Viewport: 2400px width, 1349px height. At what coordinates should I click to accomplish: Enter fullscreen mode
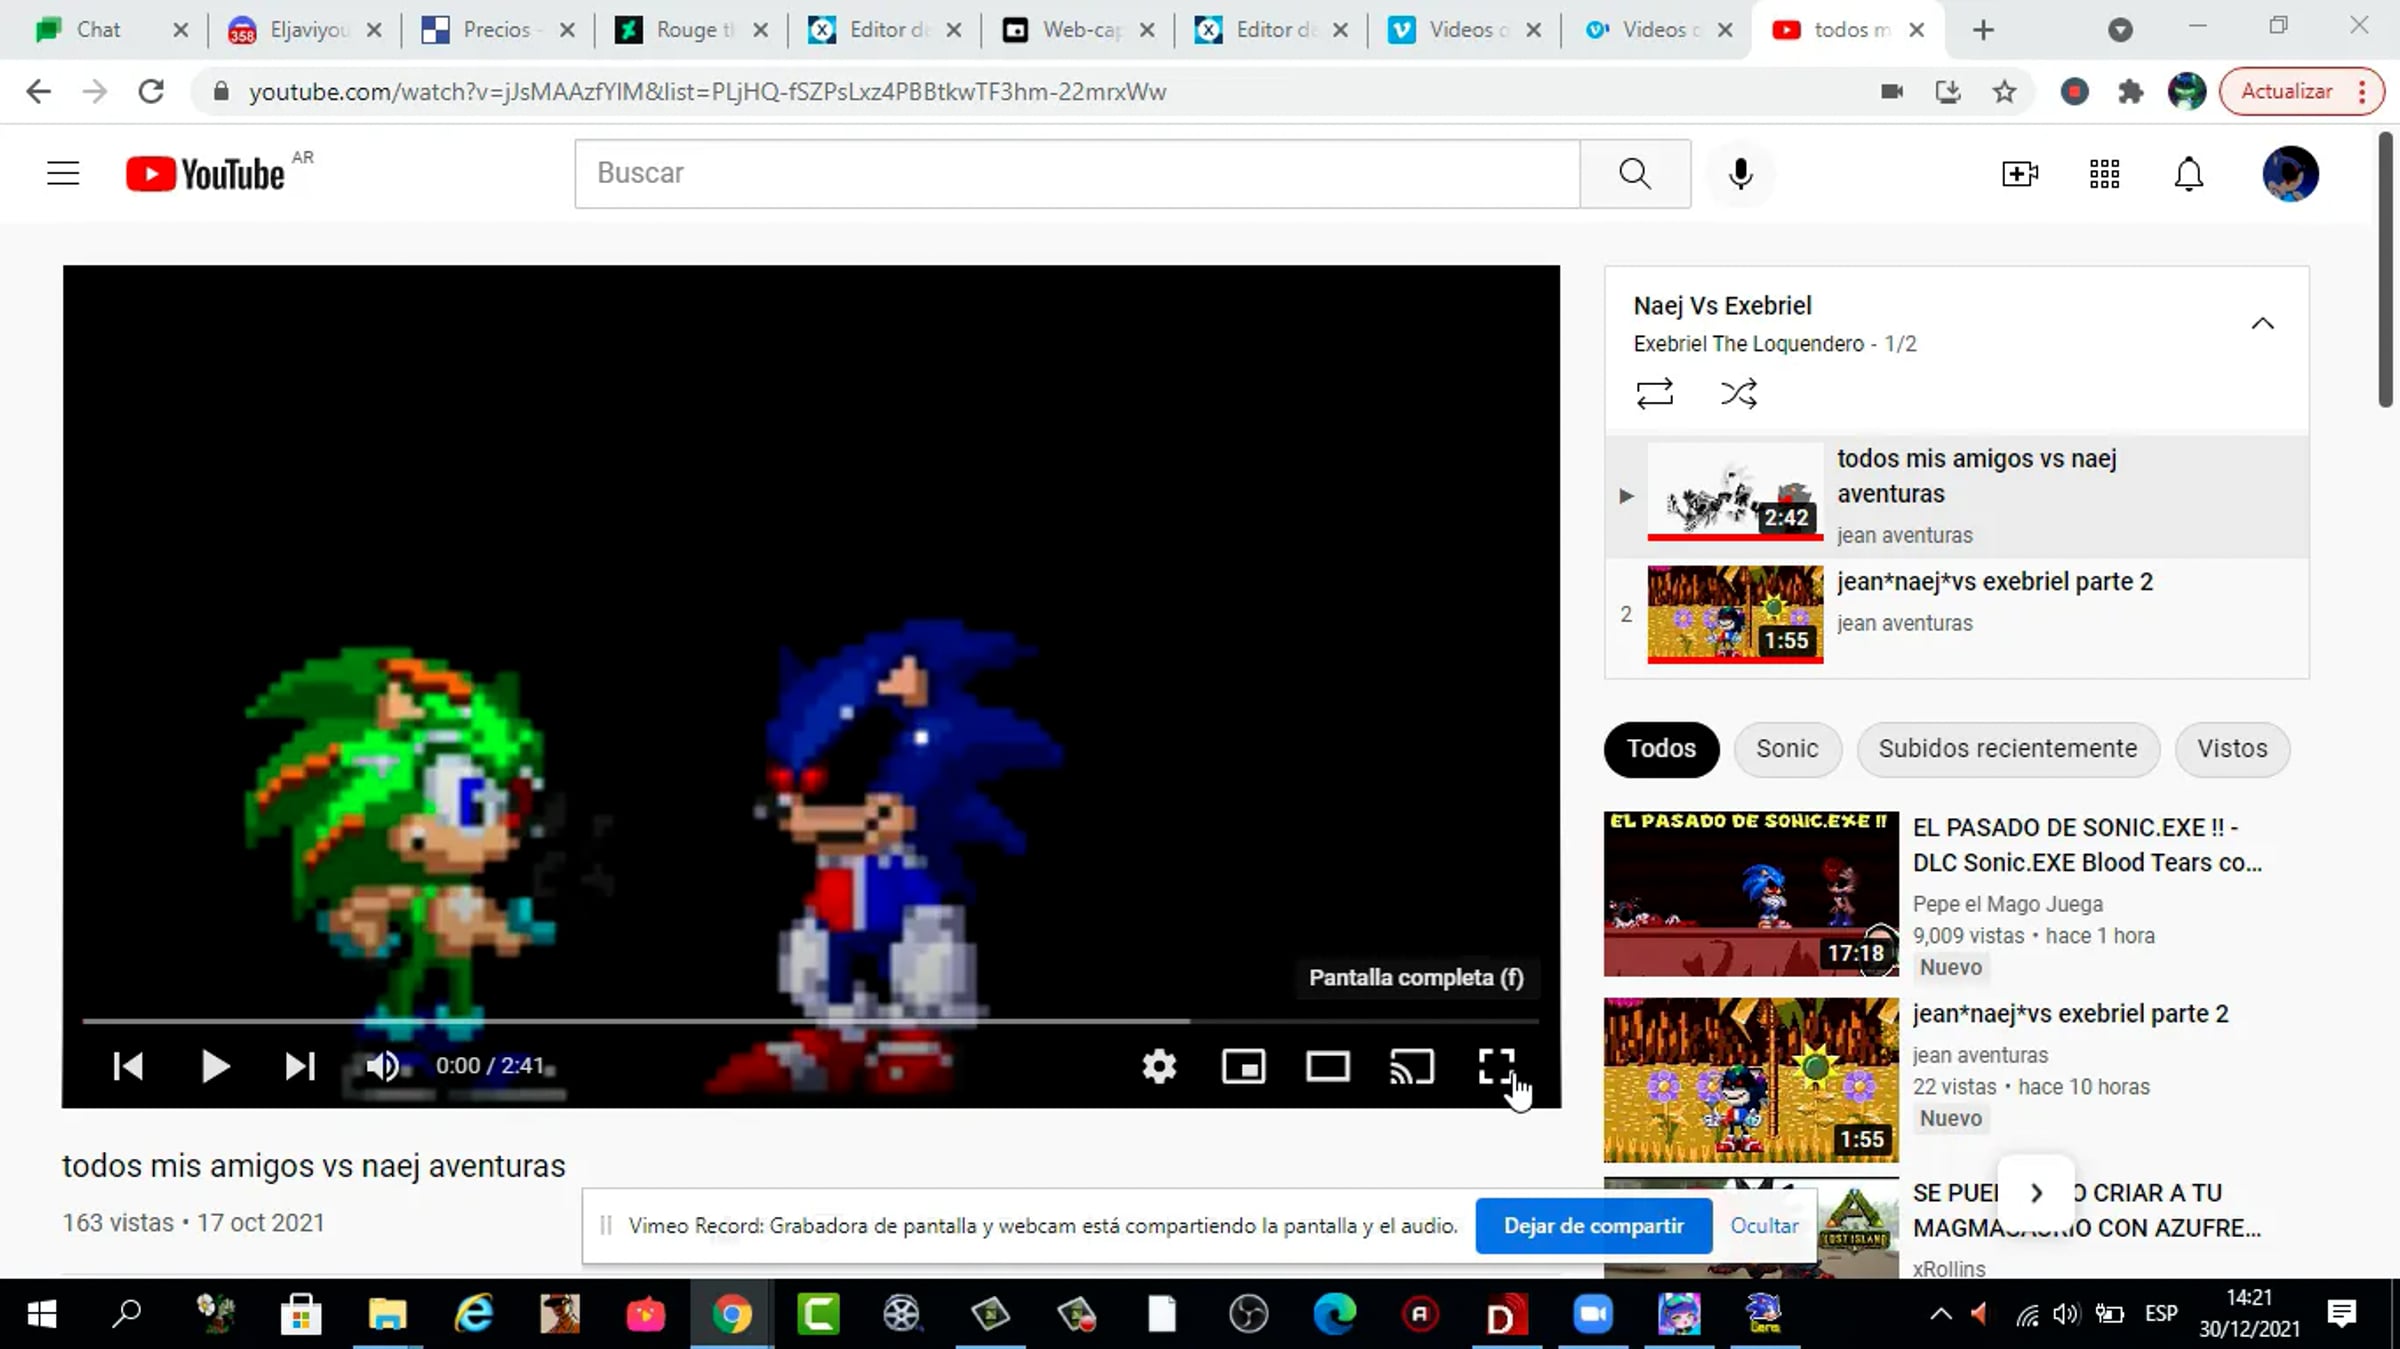(1496, 1066)
